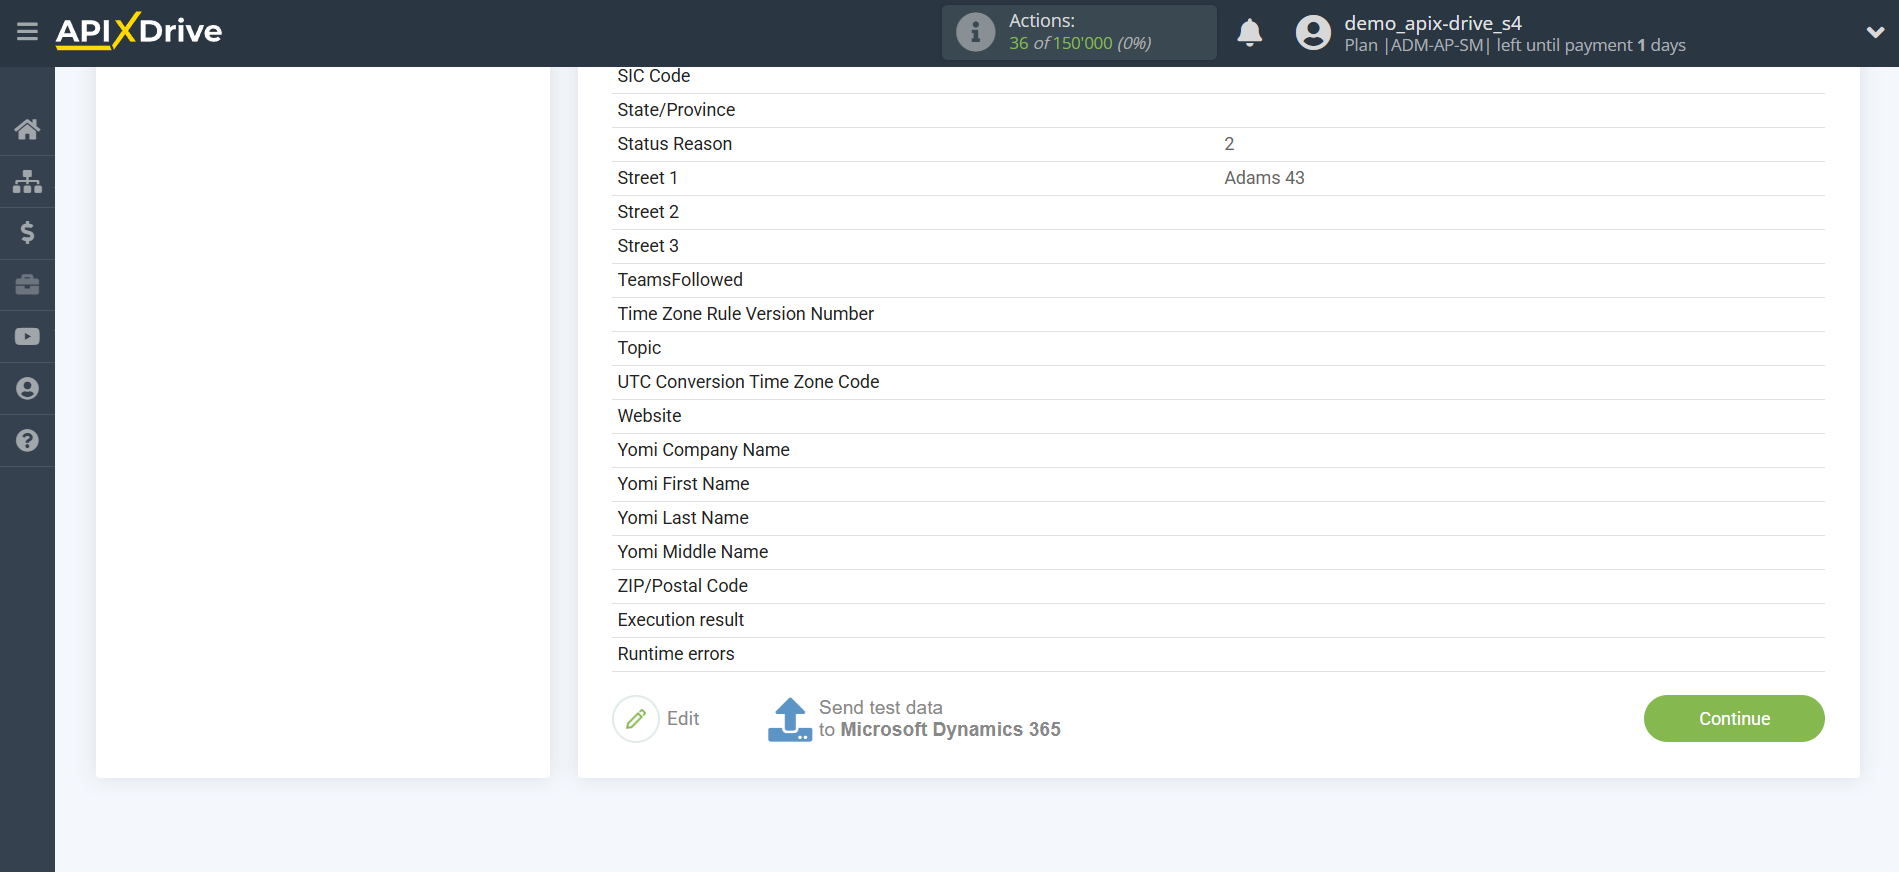Image resolution: width=1899 pixels, height=872 pixels.
Task: Select the Street 2 row label
Action: (648, 212)
